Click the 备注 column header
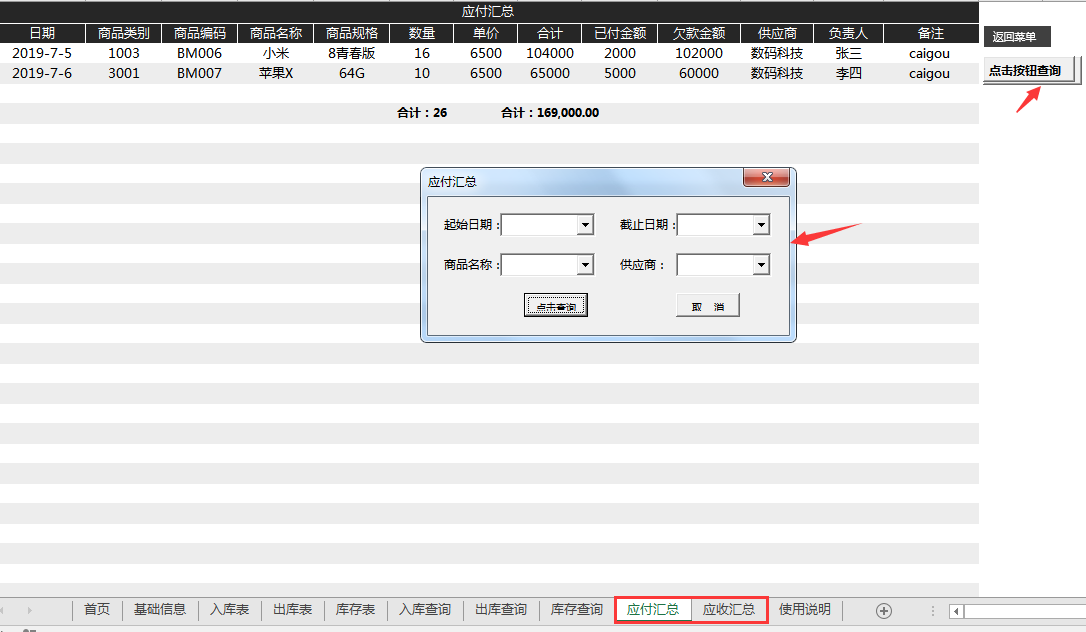The width and height of the screenshot is (1086, 632). 931,33
